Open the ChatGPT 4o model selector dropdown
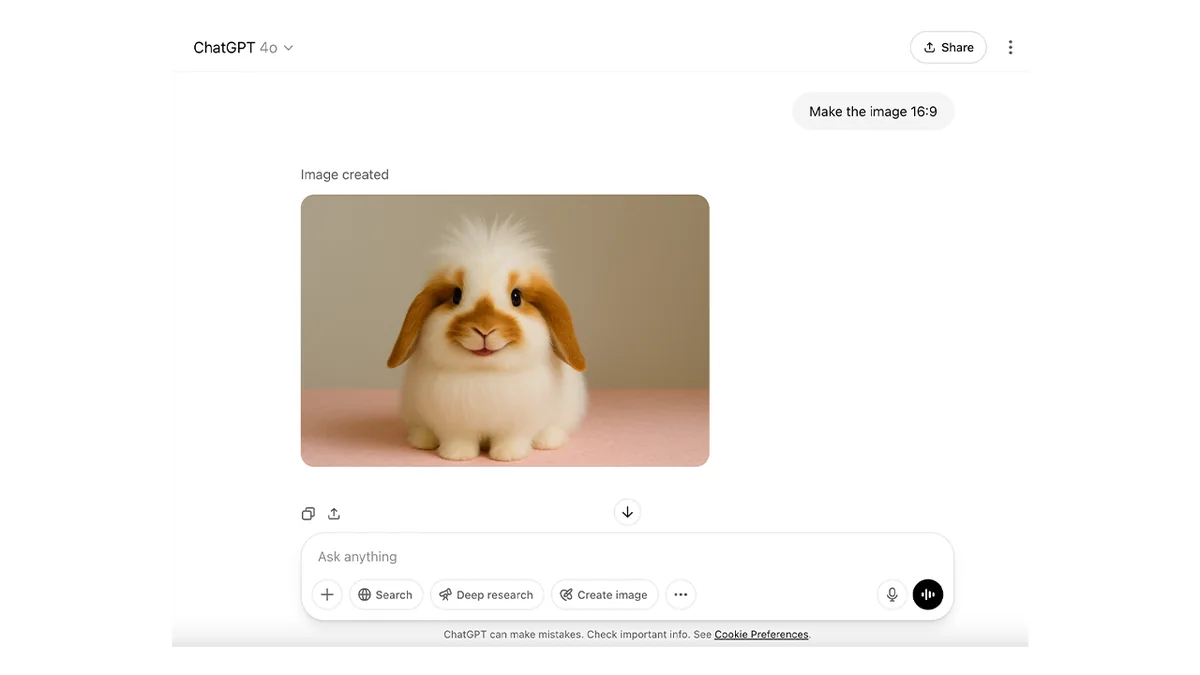The width and height of the screenshot is (1200, 675). click(x=243, y=48)
